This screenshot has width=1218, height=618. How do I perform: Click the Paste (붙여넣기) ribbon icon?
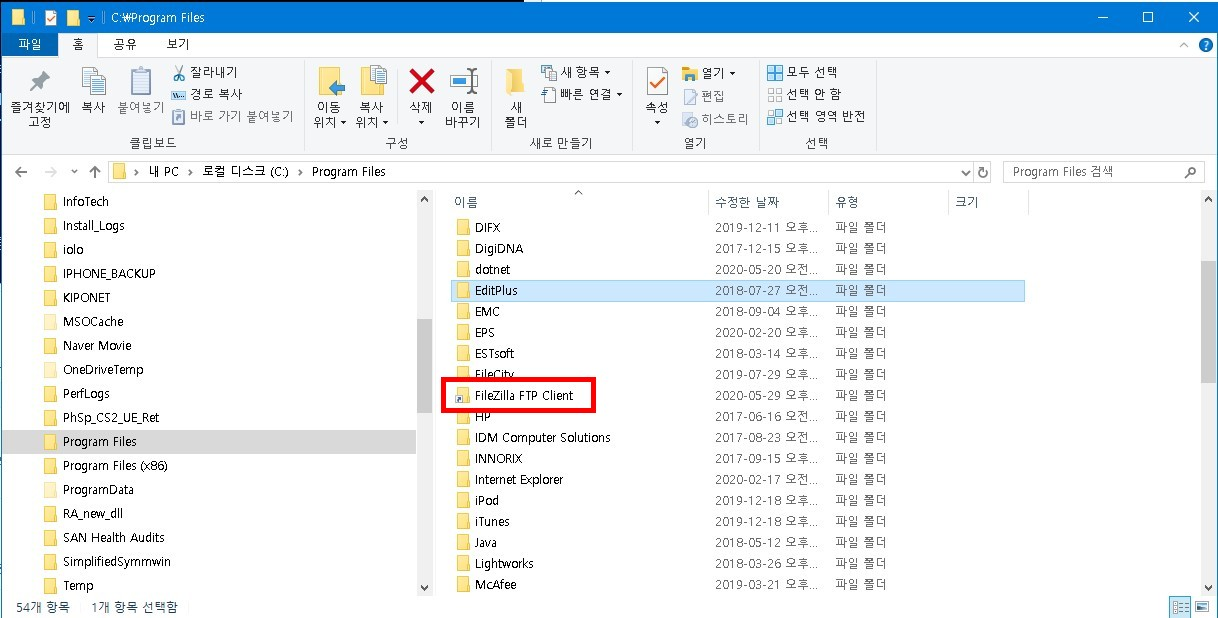click(x=141, y=82)
